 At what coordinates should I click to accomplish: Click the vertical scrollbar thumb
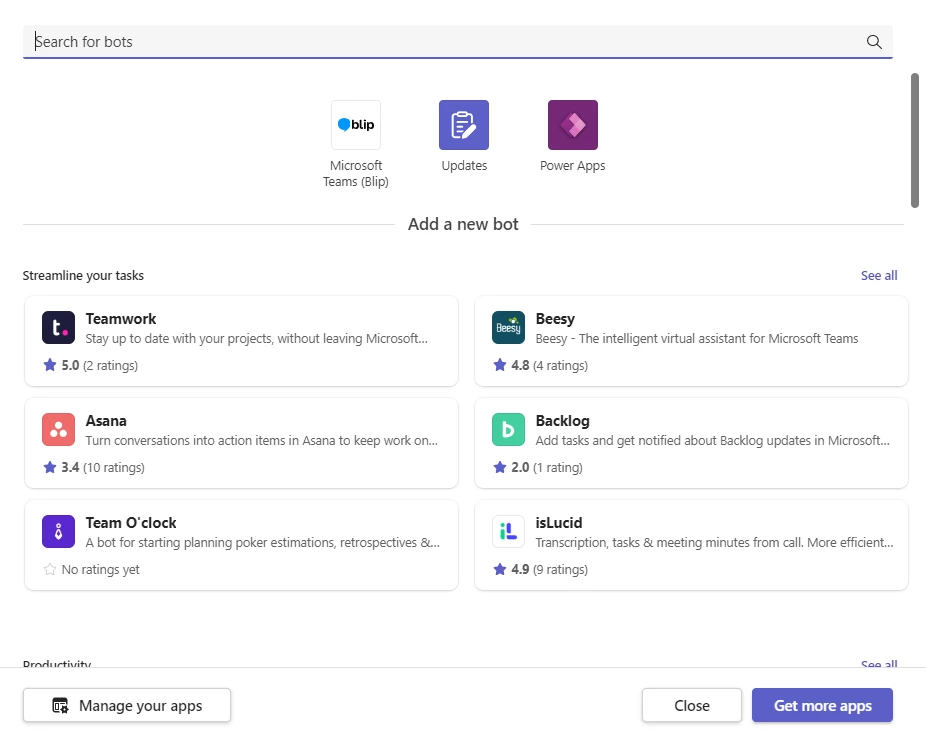(x=915, y=141)
